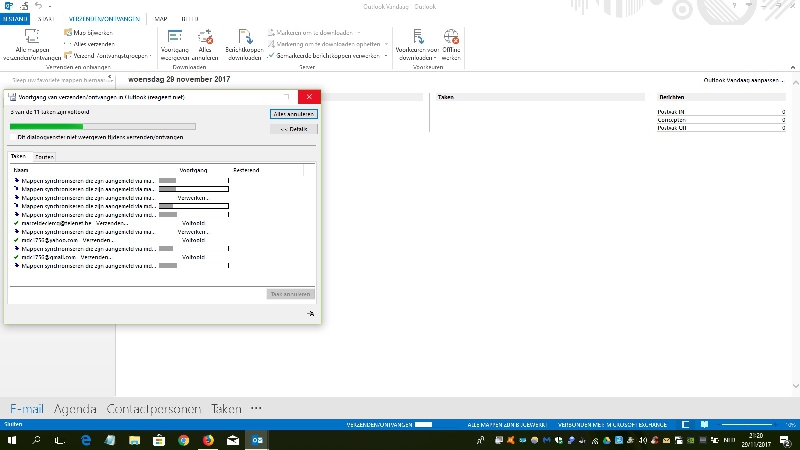Open File Explorer from the taskbar

click(x=134, y=440)
